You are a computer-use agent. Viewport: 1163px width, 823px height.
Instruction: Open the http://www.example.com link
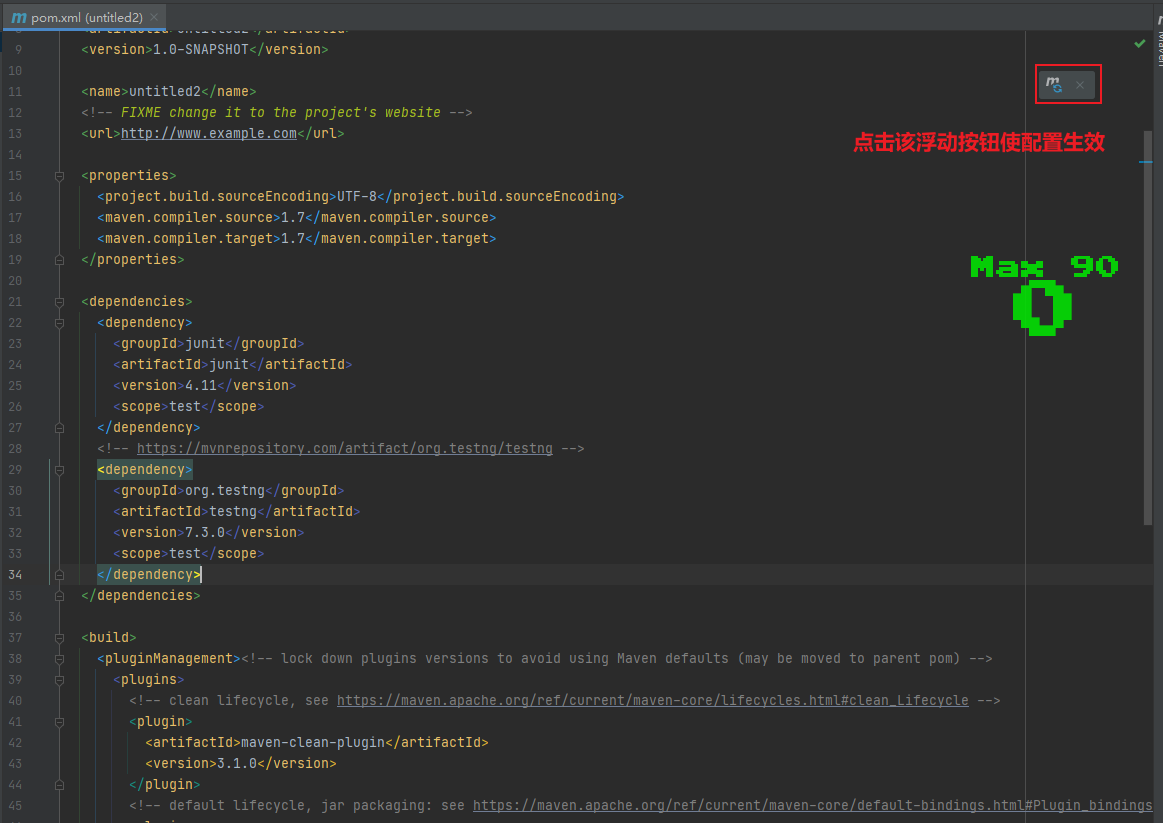tap(208, 133)
